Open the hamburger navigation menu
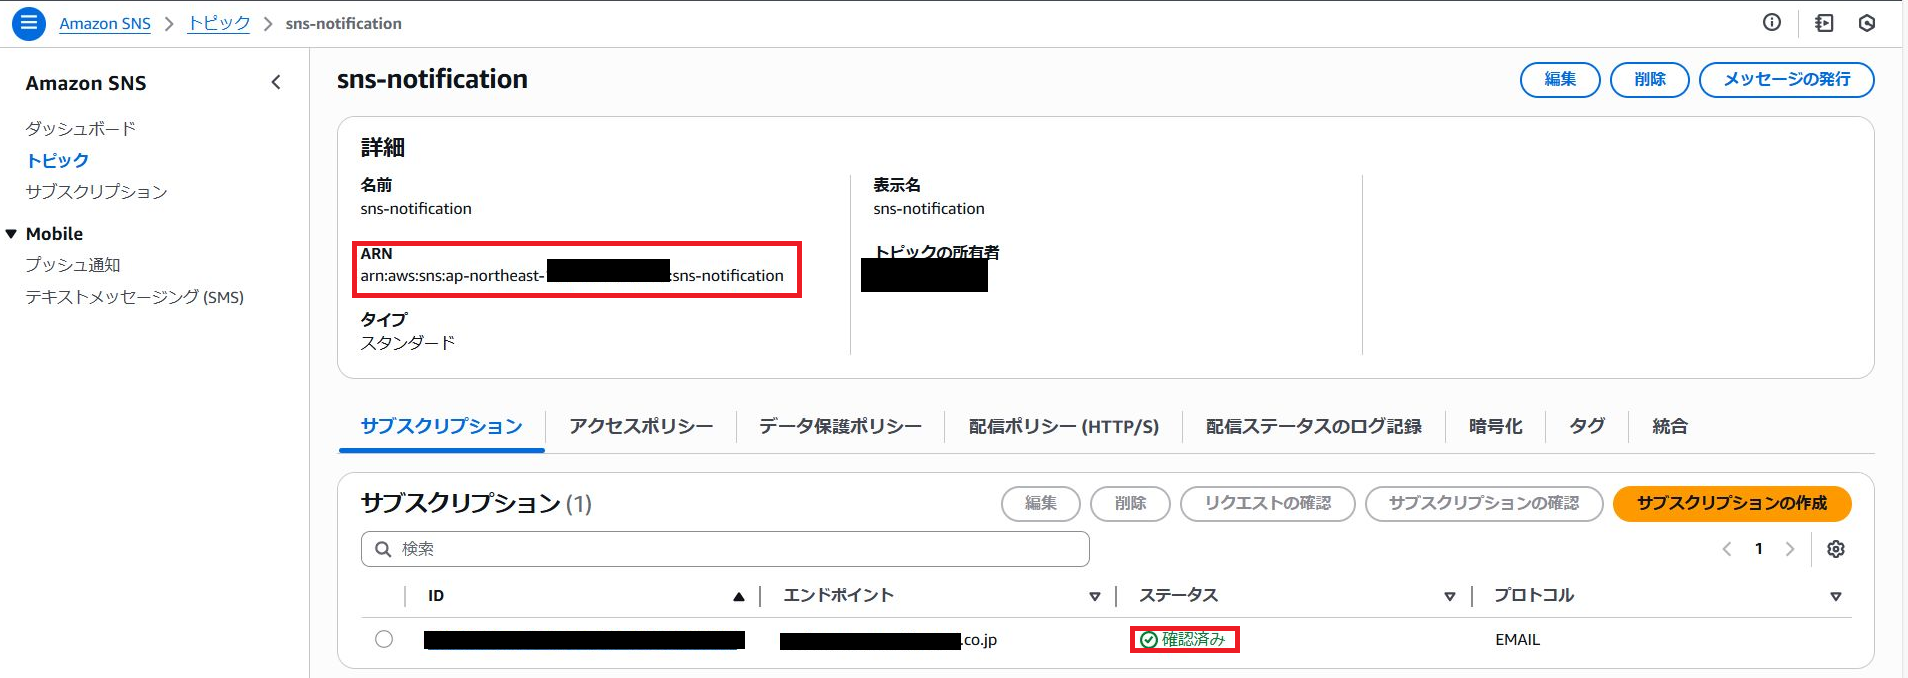 pos(29,23)
